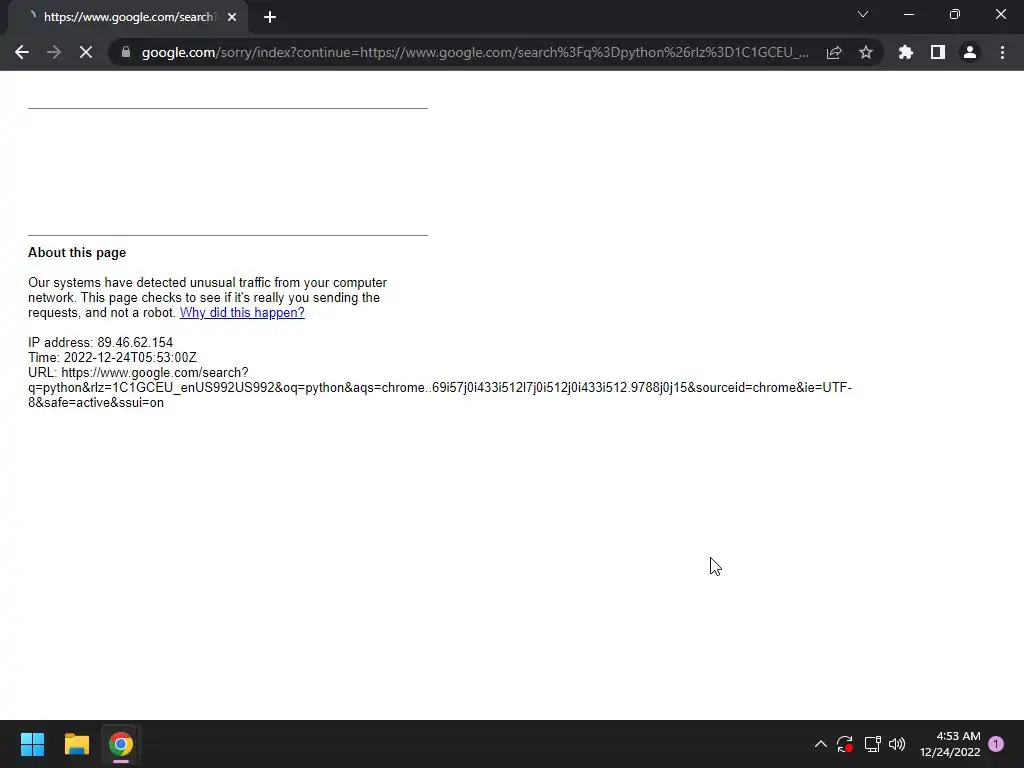Restore down the Chrome window
Screen dimensions: 1024x768
pyautogui.click(x=955, y=14)
